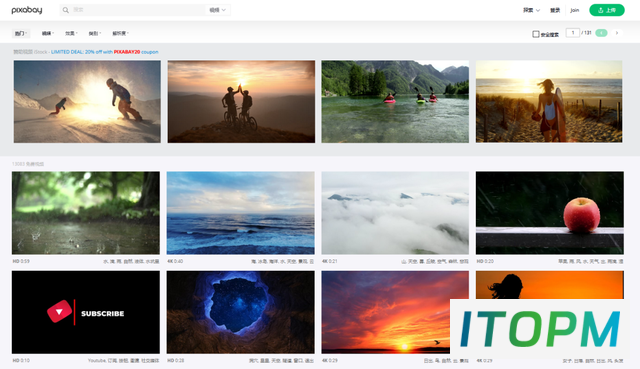The height and width of the screenshot is (369, 640).
Task: Go to the next page arrow
Action: pyautogui.click(x=617, y=33)
